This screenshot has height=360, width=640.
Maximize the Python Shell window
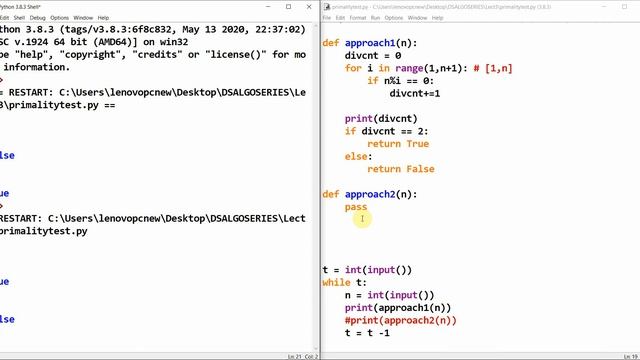[289, 7]
